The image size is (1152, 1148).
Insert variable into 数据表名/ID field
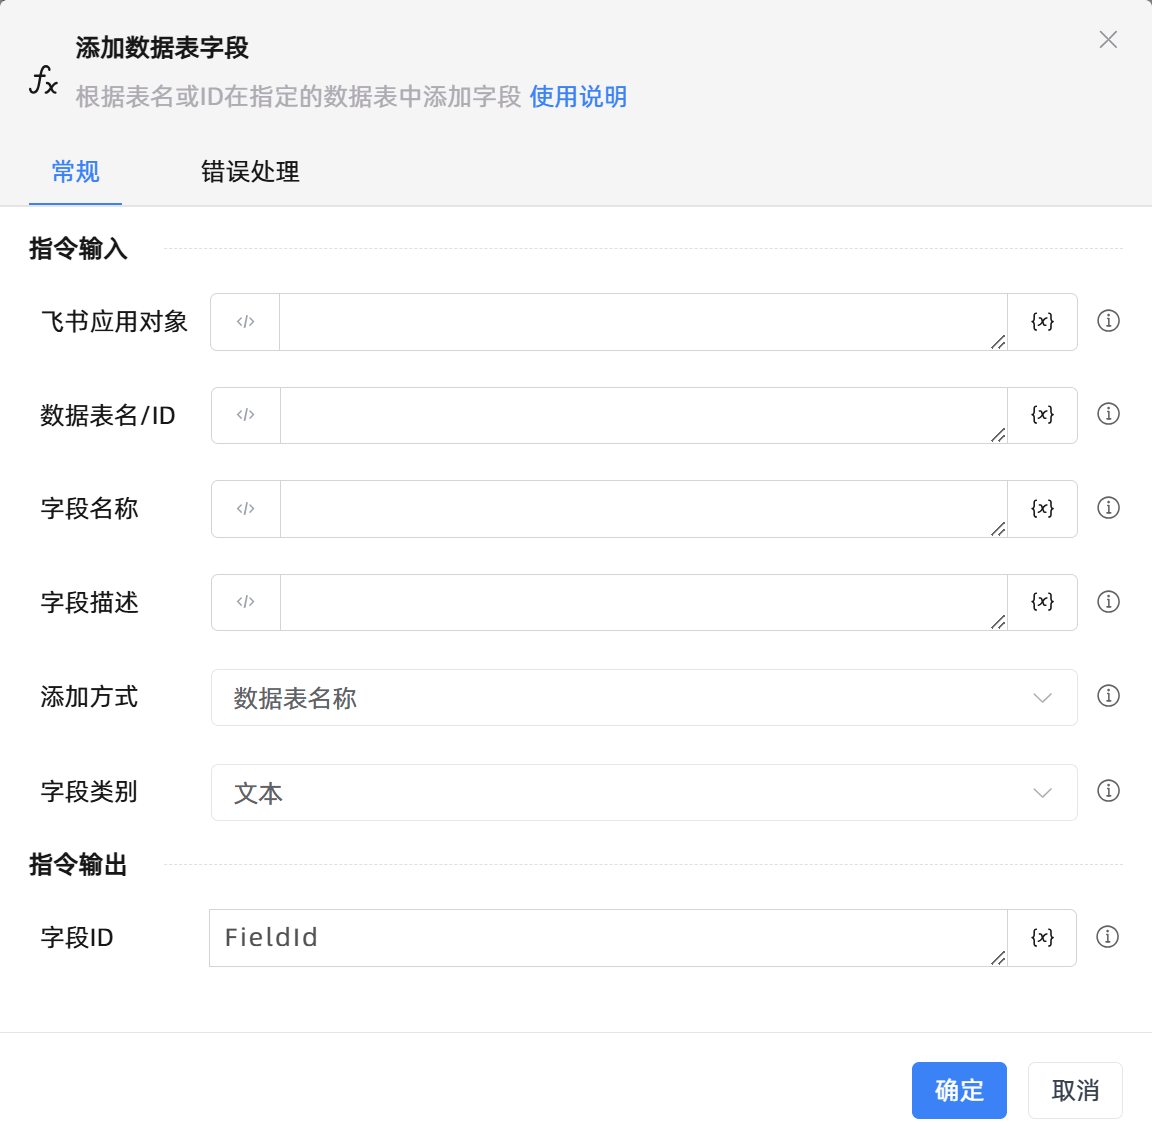tap(1042, 415)
